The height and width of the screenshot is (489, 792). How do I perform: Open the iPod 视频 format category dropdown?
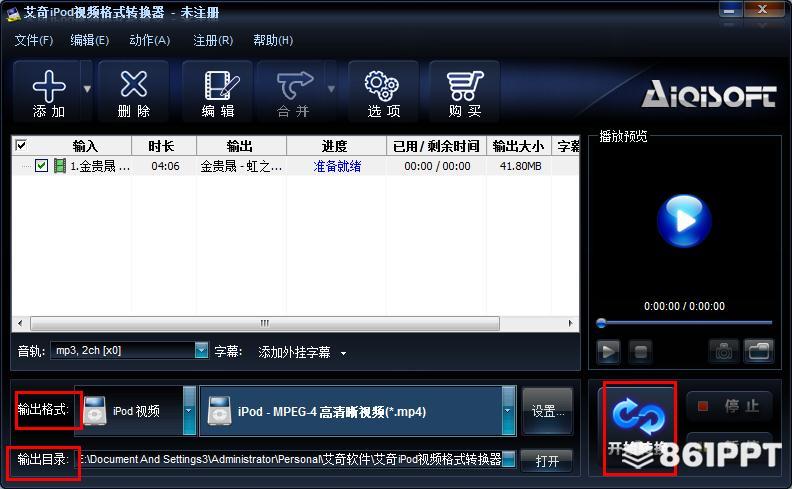(x=189, y=410)
